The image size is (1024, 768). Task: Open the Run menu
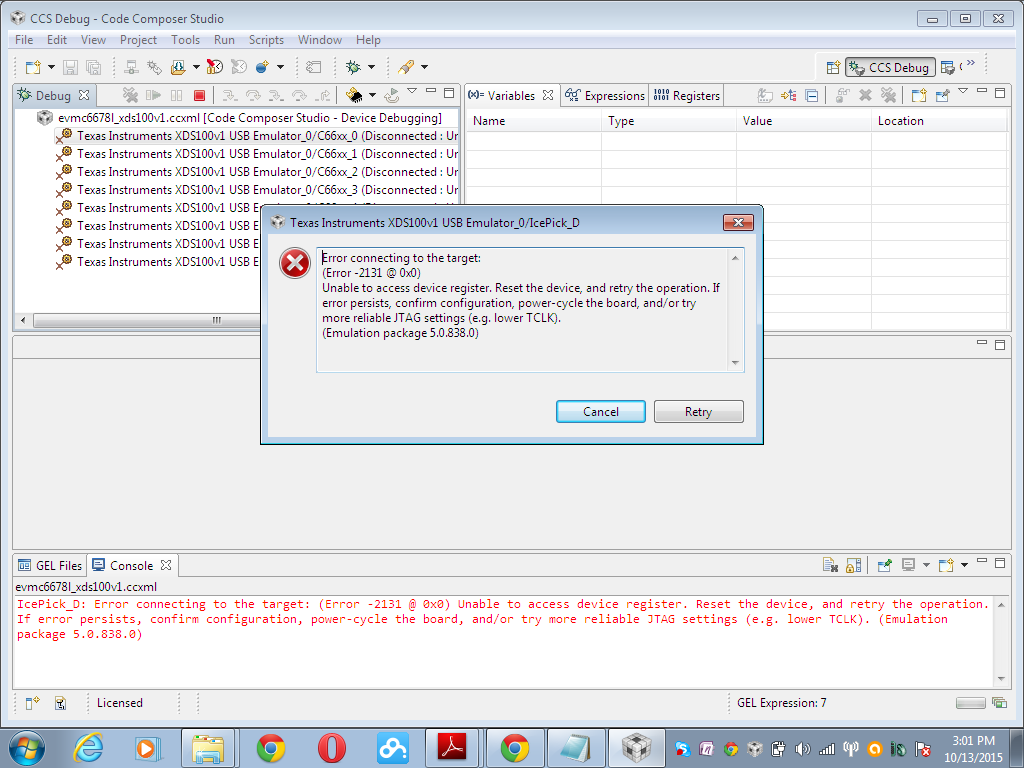point(224,40)
